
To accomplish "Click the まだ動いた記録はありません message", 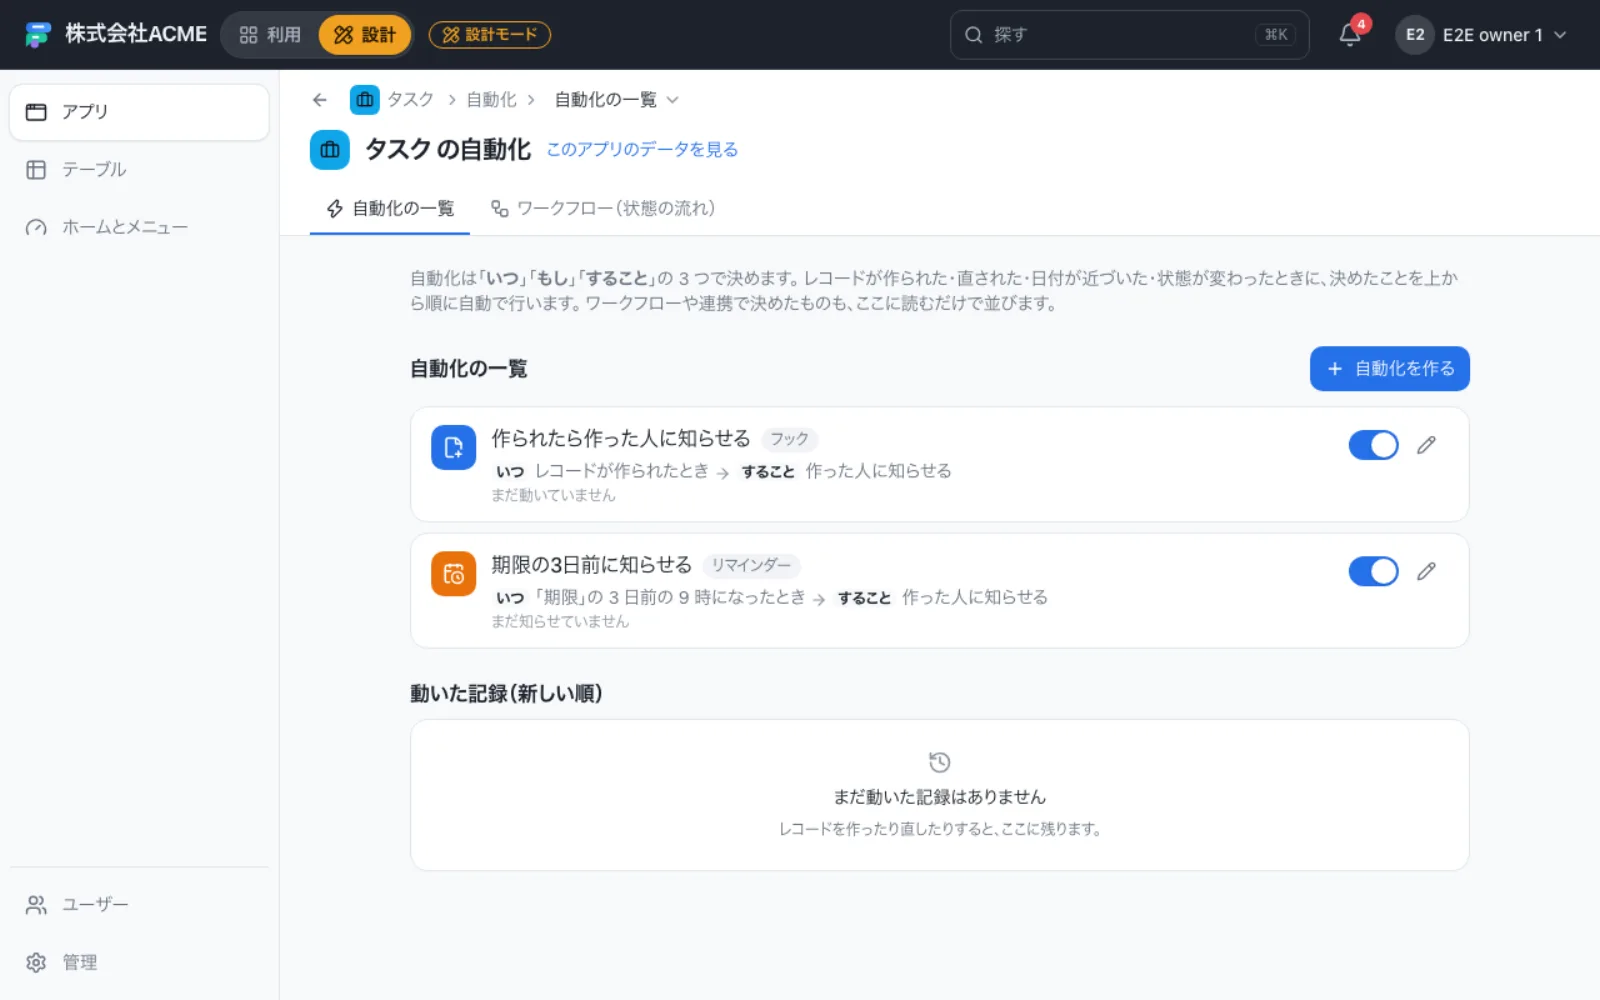I will 940,797.
